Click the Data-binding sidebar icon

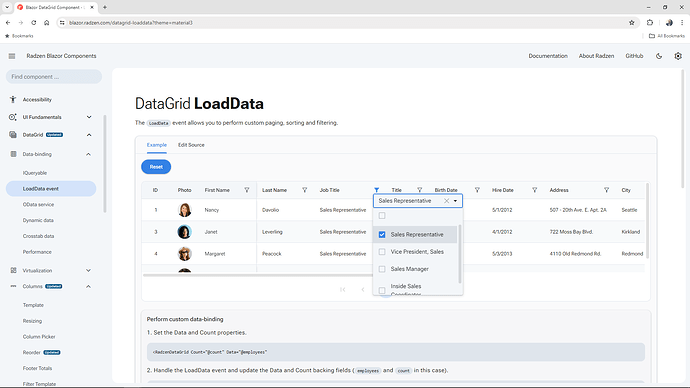click(13, 154)
